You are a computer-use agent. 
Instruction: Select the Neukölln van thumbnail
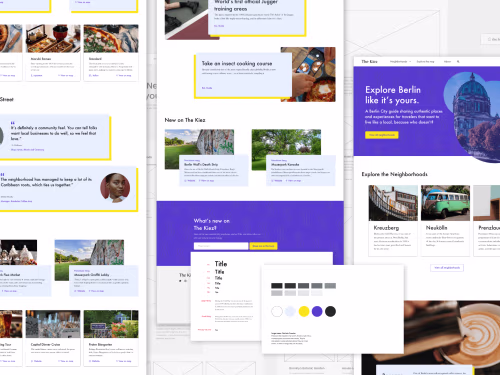tap(445, 203)
